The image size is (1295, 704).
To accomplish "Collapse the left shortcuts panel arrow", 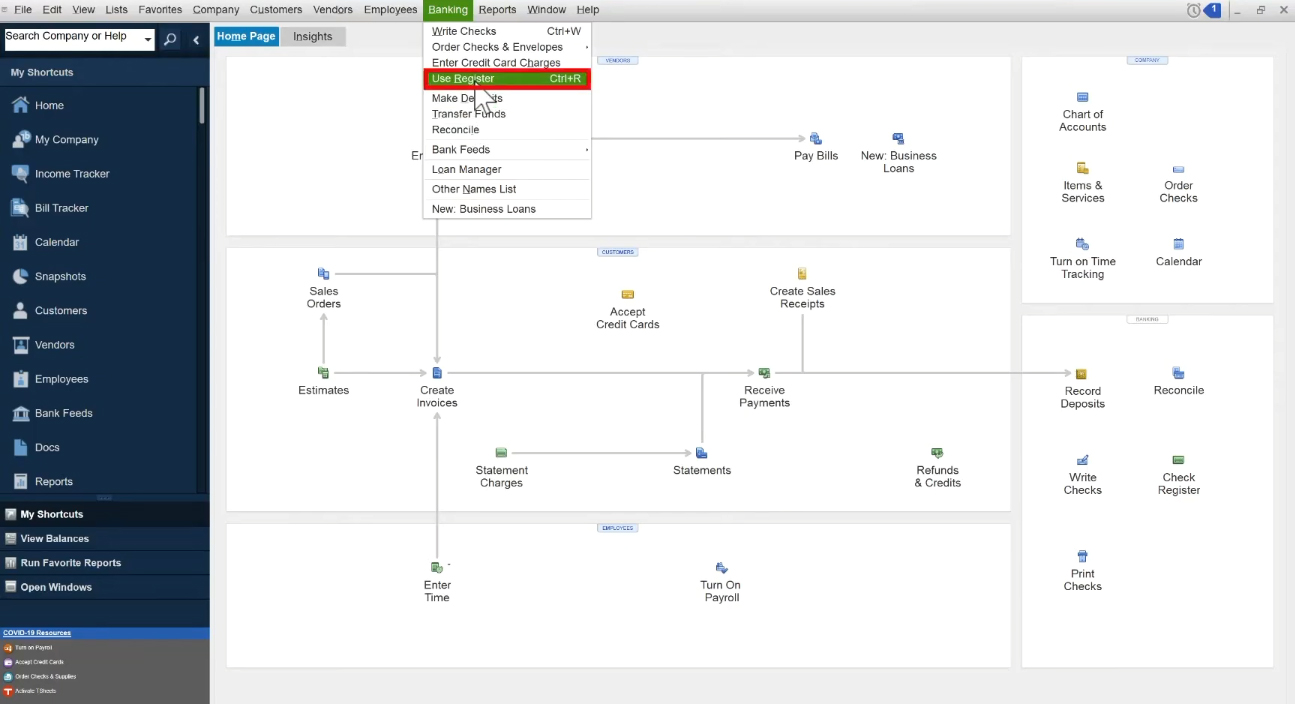I will click(x=196, y=40).
